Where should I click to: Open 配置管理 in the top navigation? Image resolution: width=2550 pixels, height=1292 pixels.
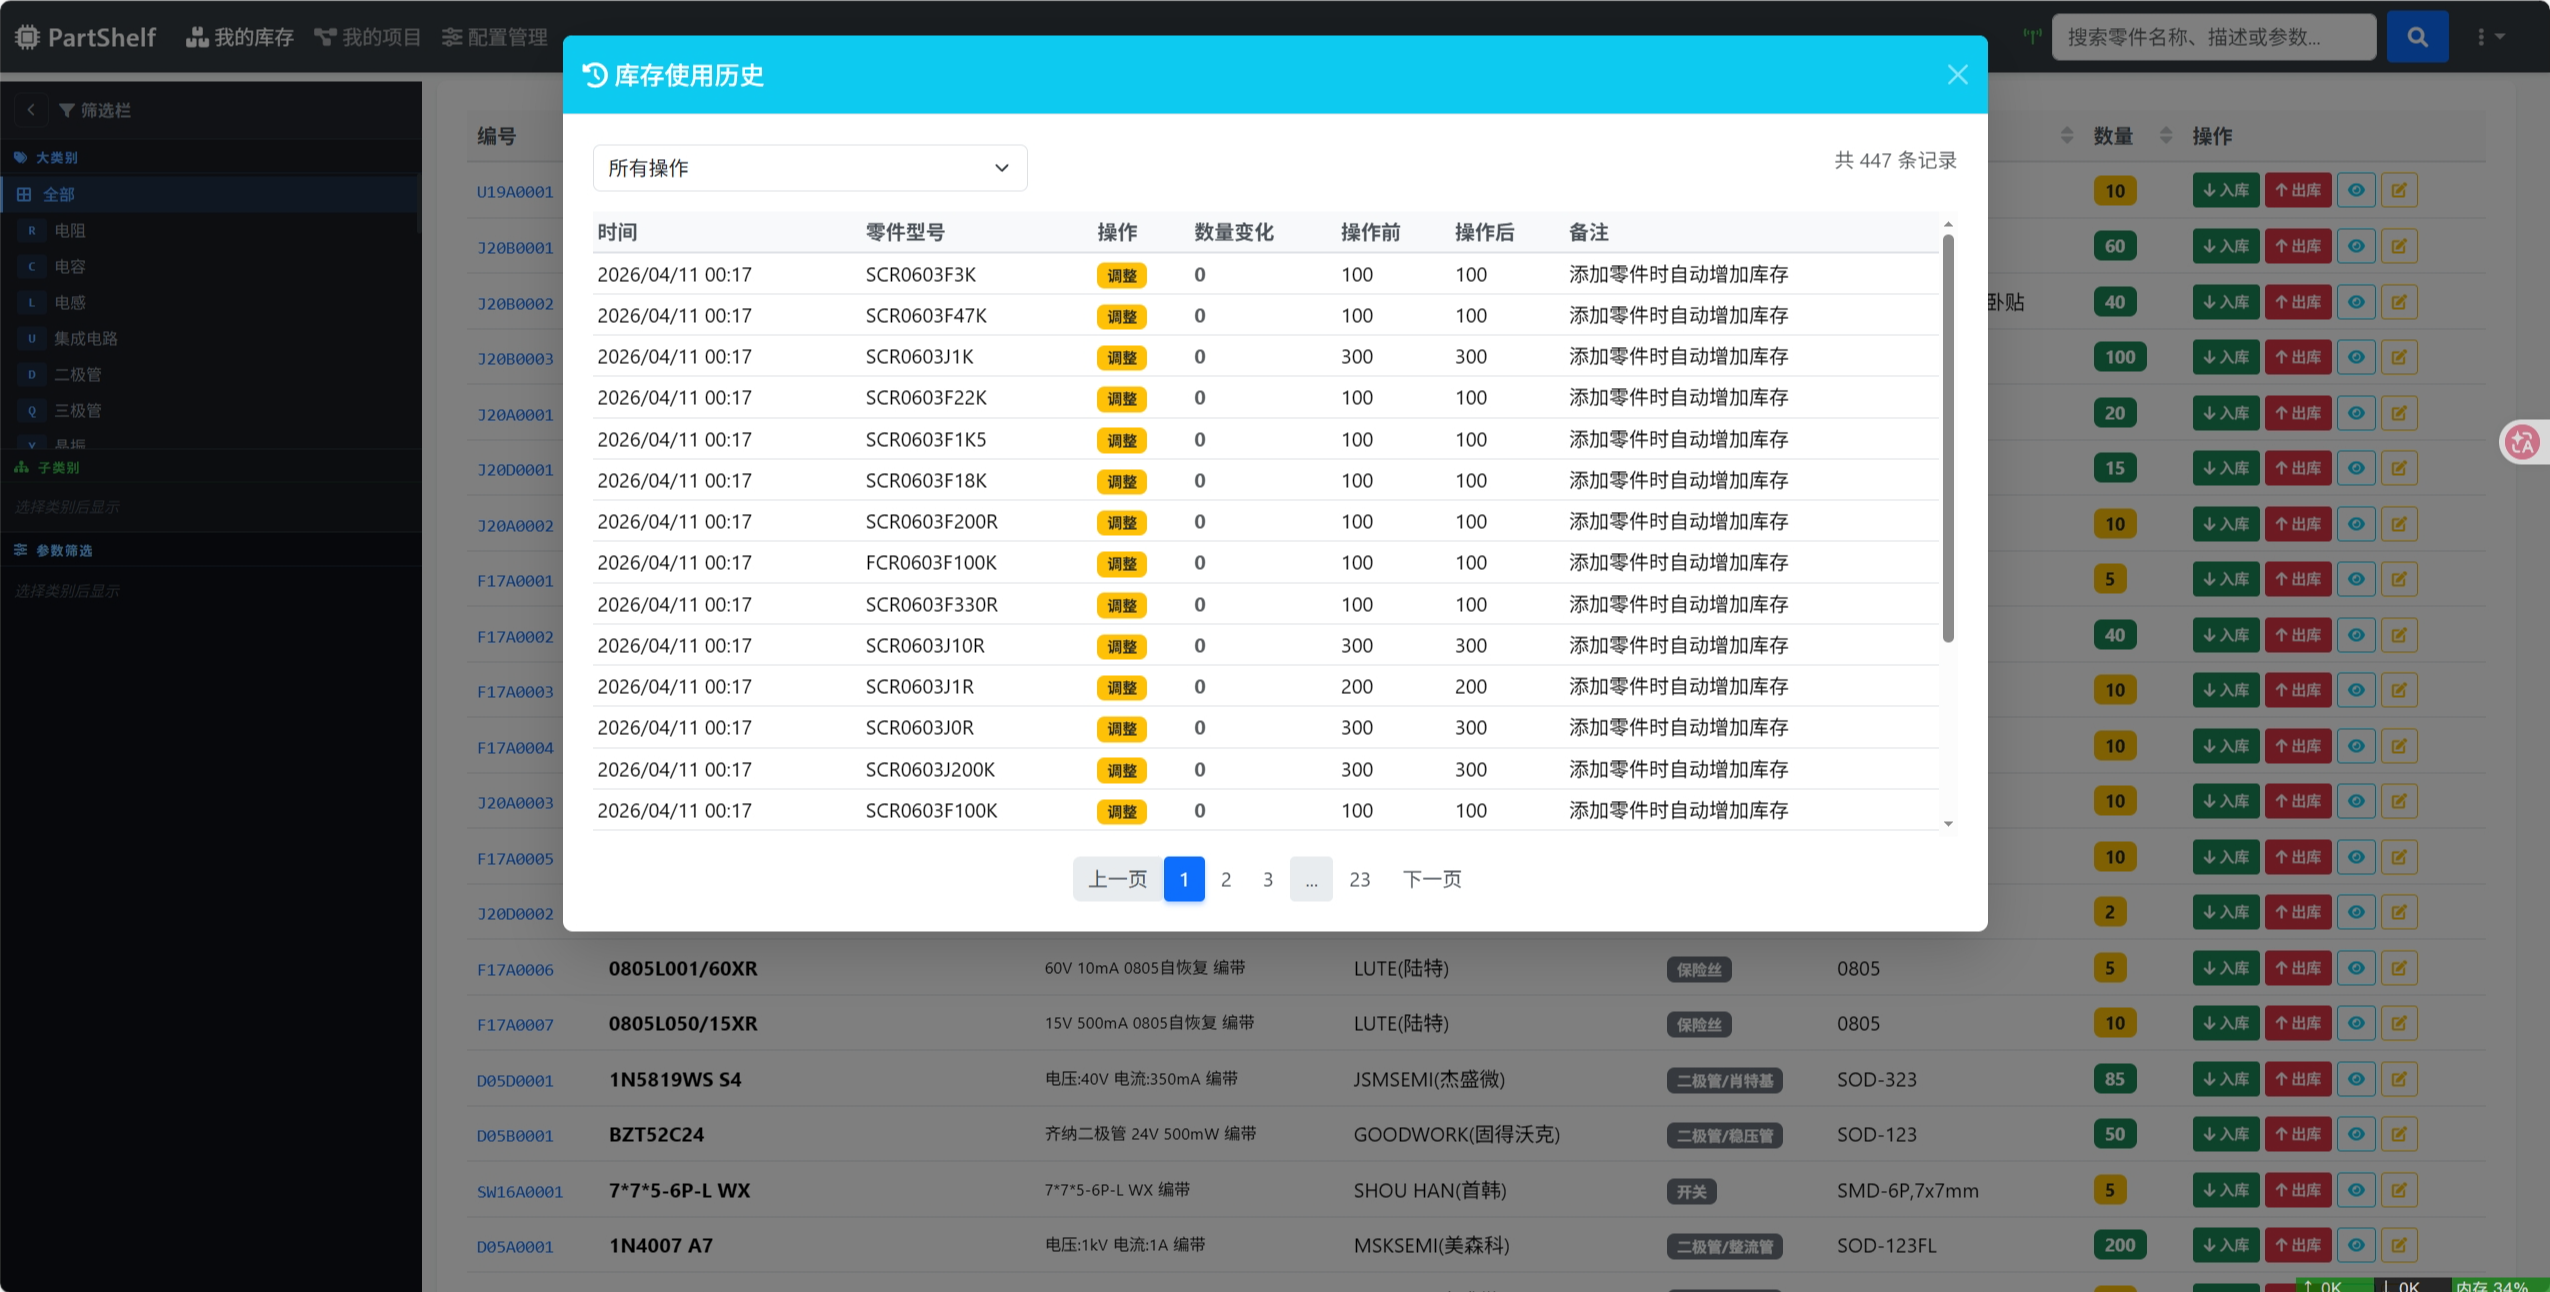[495, 37]
